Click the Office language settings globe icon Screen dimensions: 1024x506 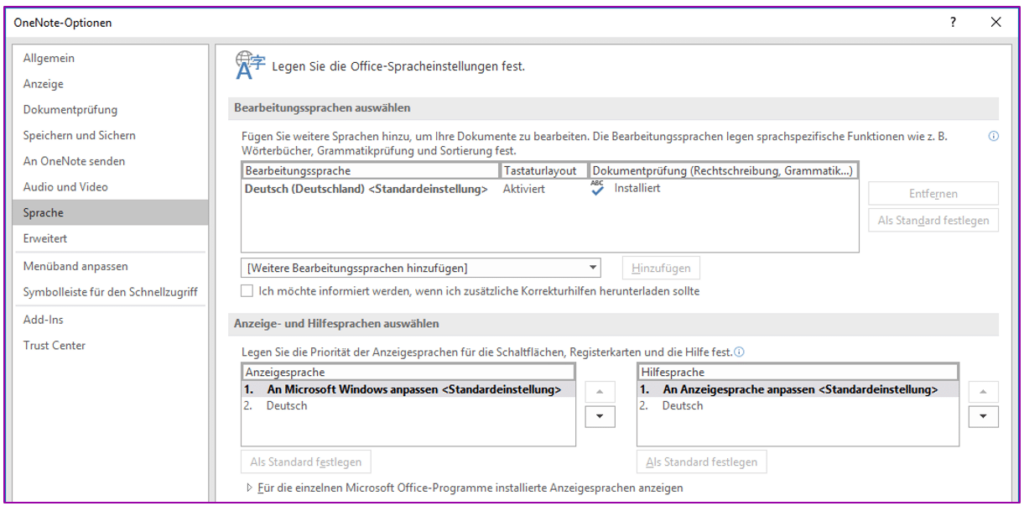click(x=250, y=65)
